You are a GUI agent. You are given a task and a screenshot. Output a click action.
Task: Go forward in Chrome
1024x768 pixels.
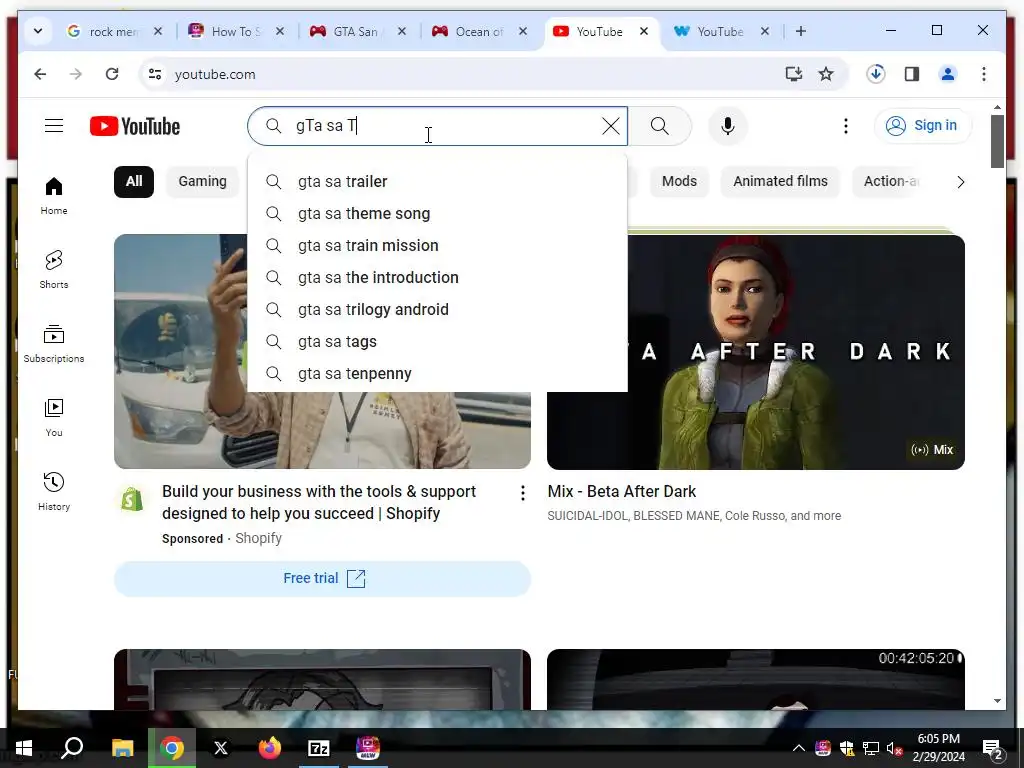pos(76,74)
